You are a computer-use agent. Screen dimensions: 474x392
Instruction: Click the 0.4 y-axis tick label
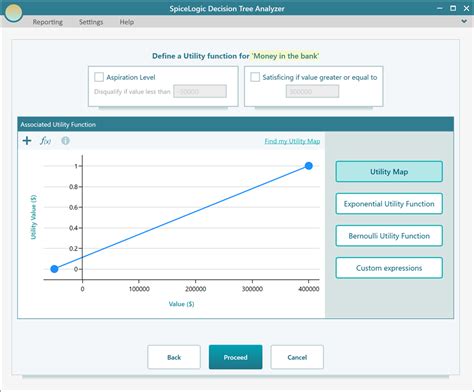[73, 228]
